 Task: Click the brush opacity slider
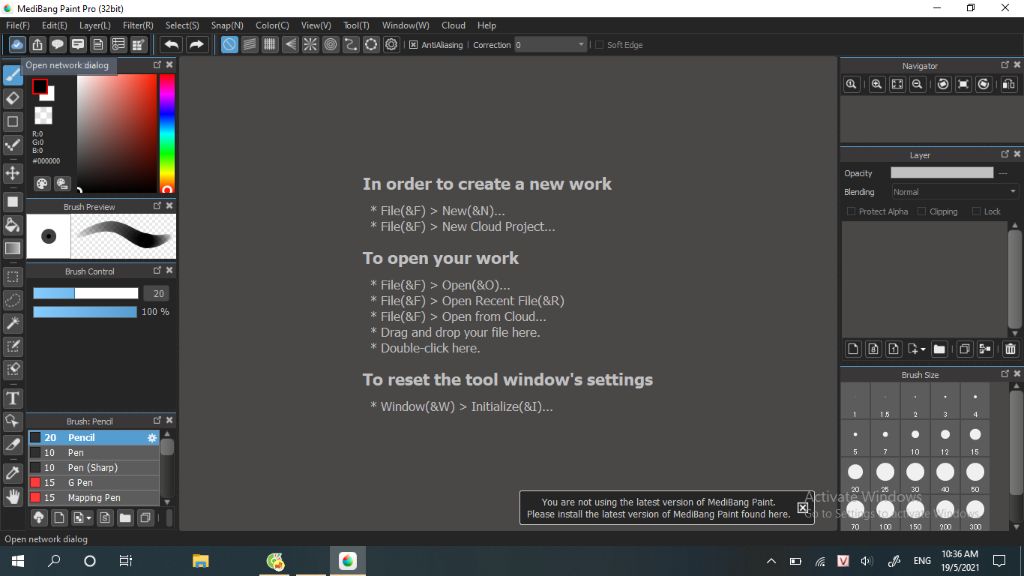coord(85,312)
